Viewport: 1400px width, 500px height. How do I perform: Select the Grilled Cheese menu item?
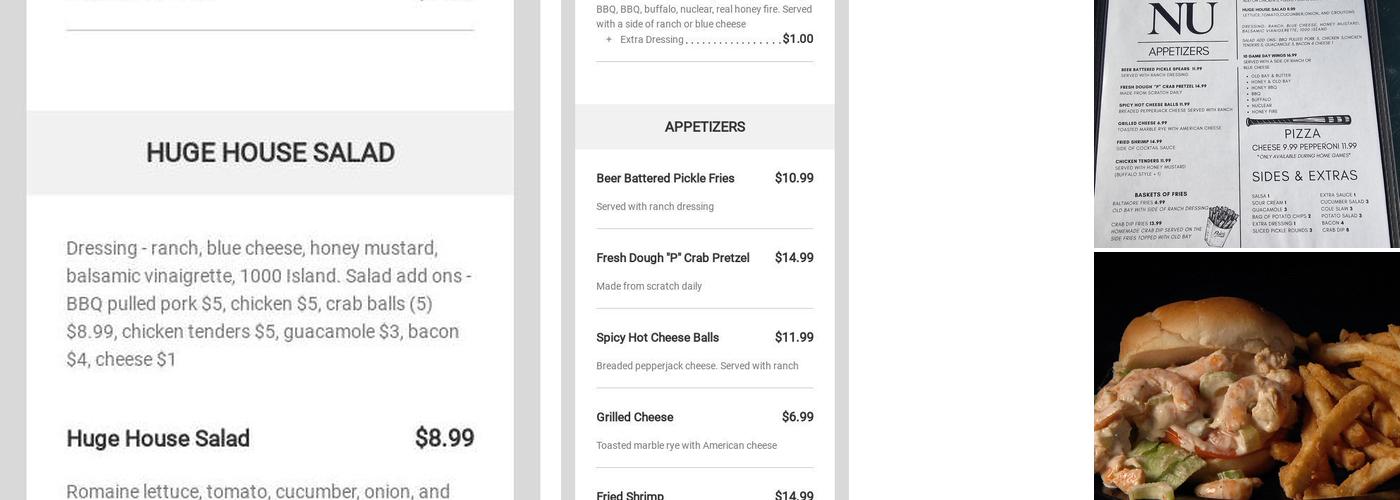(634, 417)
